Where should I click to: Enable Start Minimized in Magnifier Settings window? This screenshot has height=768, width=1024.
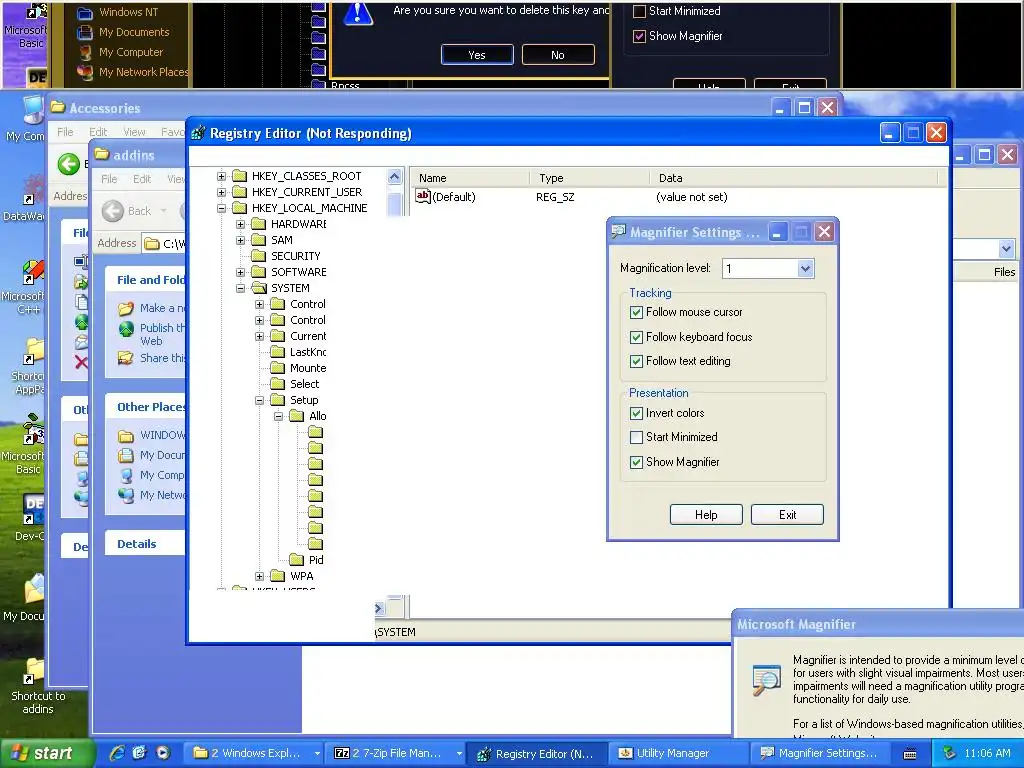tap(636, 438)
